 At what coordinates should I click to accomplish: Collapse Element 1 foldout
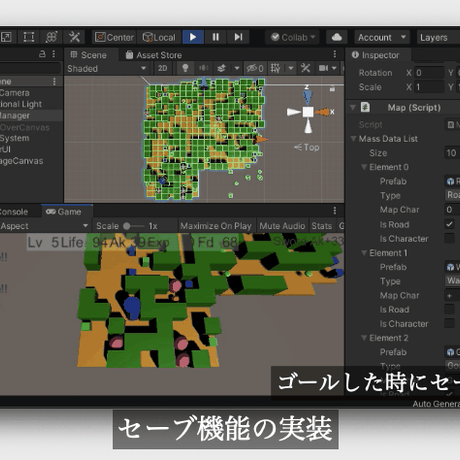364,253
